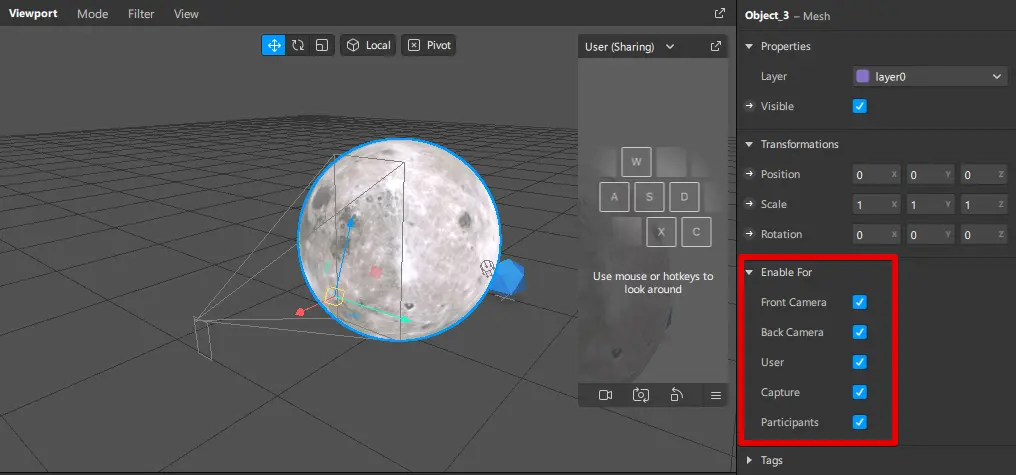Click the arrow icon beside Rotation
Image resolution: width=1016 pixels, height=475 pixels.
click(x=750, y=233)
